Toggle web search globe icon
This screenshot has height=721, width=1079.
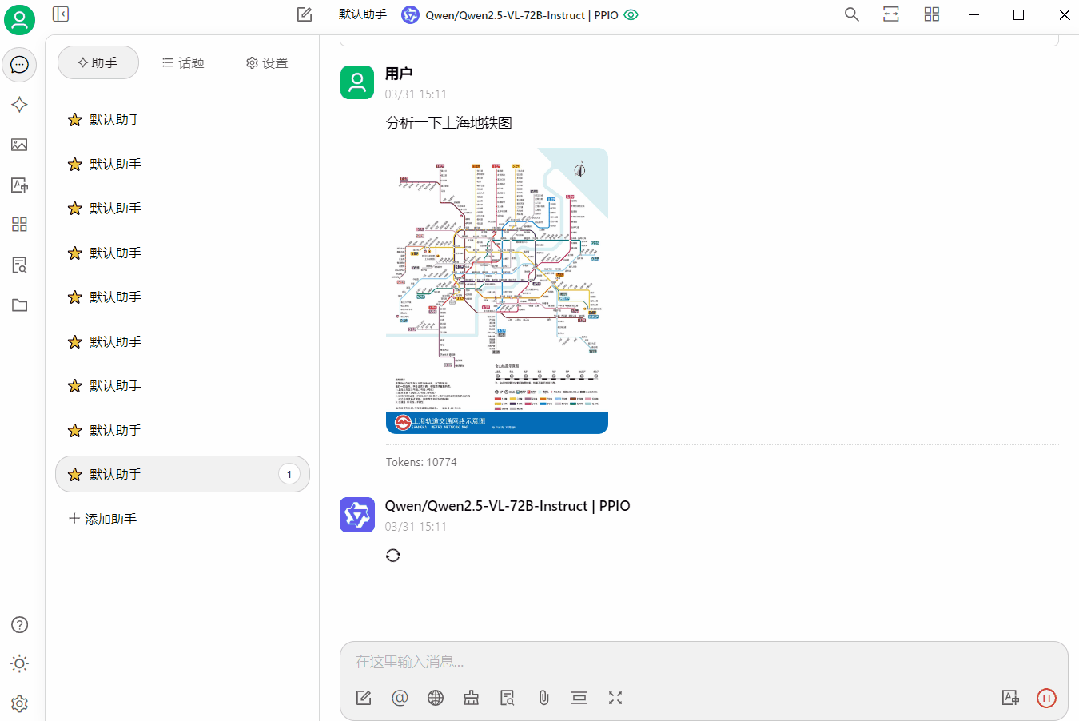436,698
